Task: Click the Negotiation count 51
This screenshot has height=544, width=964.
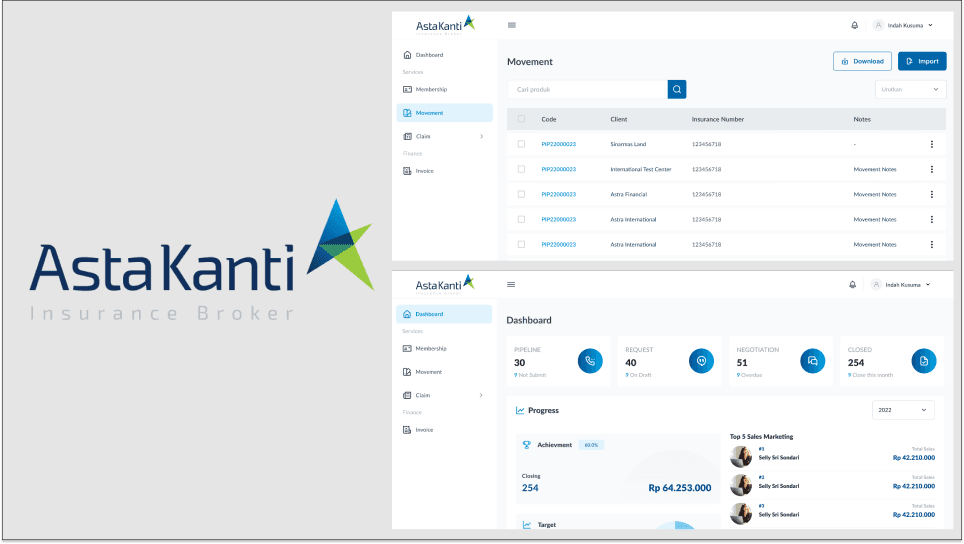Action: (742, 363)
